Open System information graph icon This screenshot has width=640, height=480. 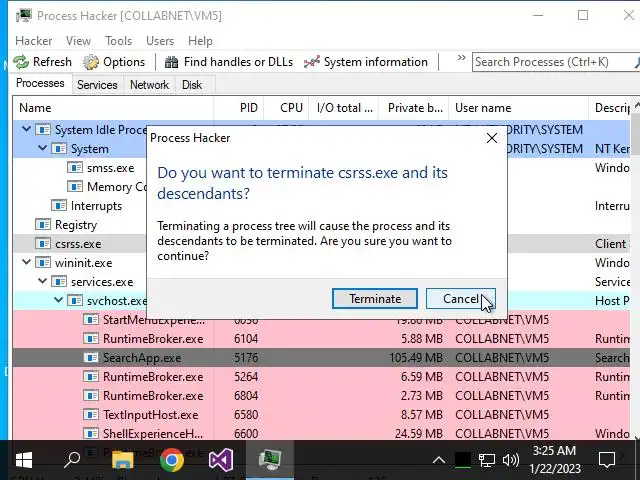[312, 62]
